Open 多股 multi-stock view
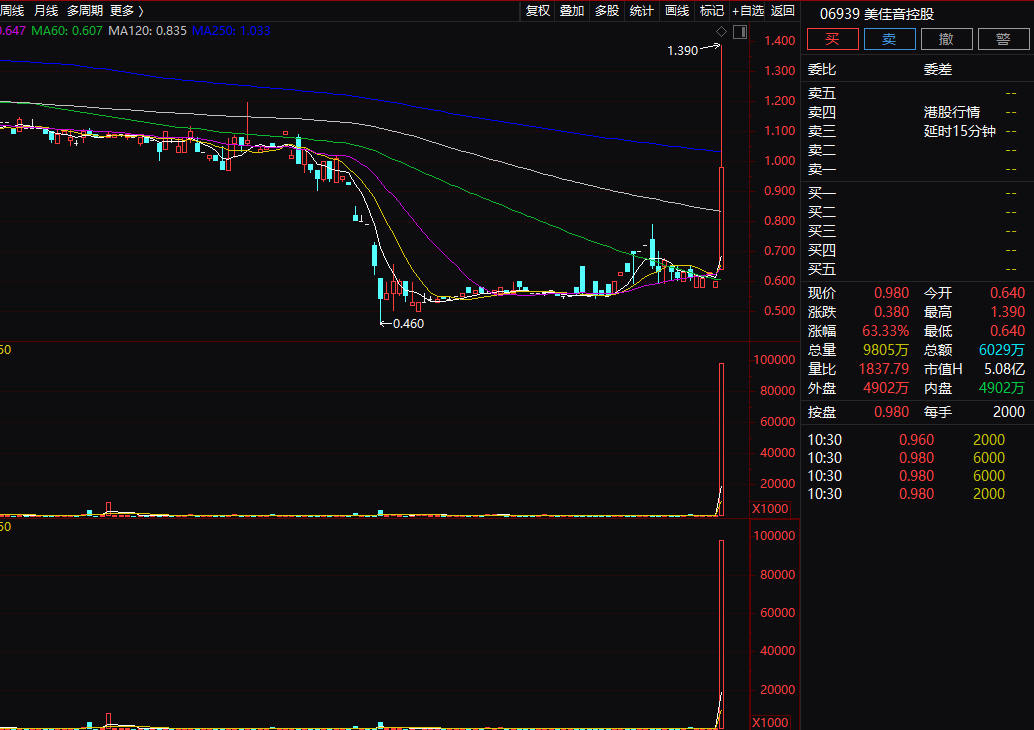This screenshot has width=1034, height=730. [607, 11]
